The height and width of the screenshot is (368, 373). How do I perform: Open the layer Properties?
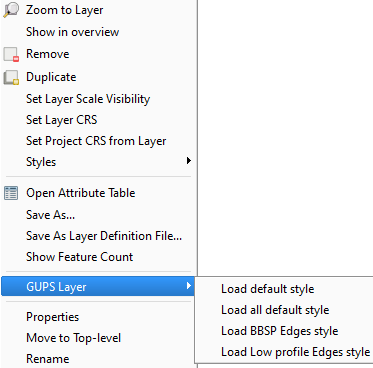[x=52, y=317]
